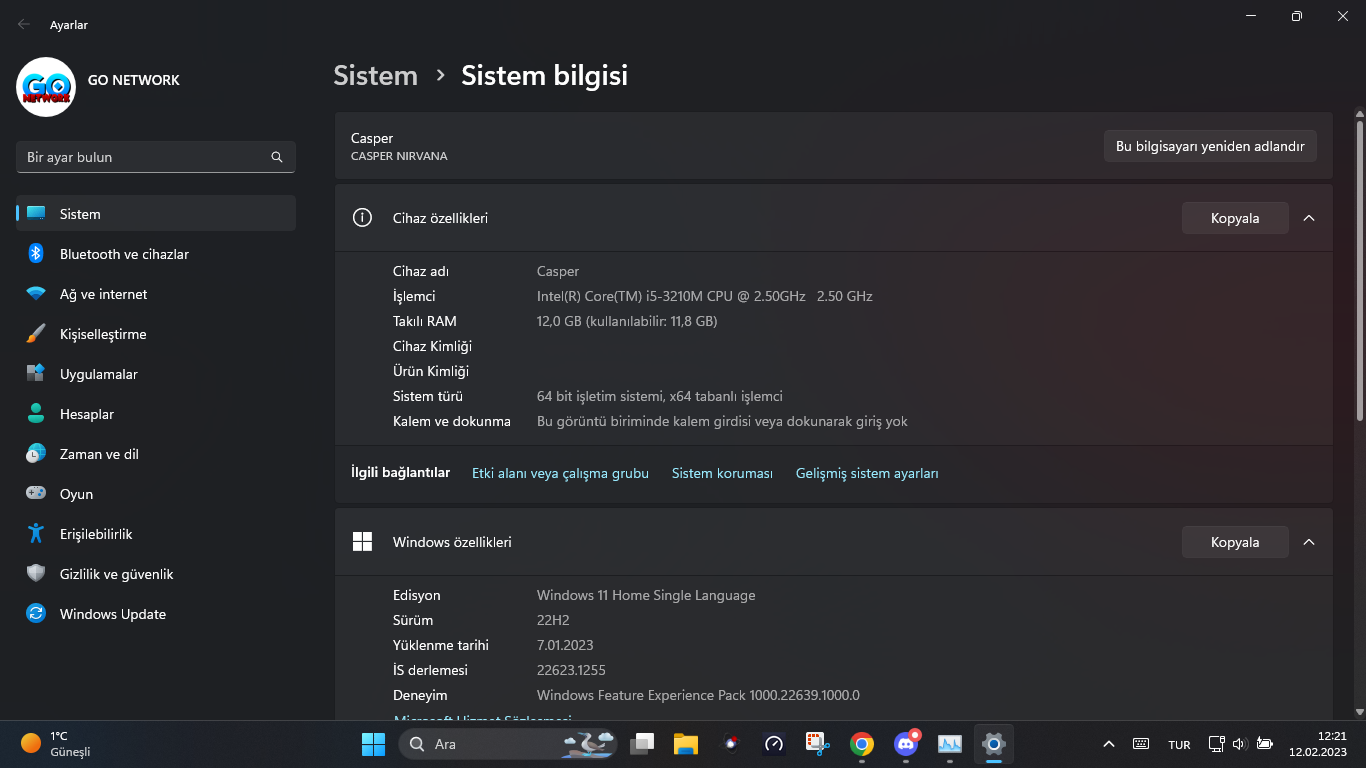Show hidden system tray icons
The image size is (1366, 768).
point(1108,744)
